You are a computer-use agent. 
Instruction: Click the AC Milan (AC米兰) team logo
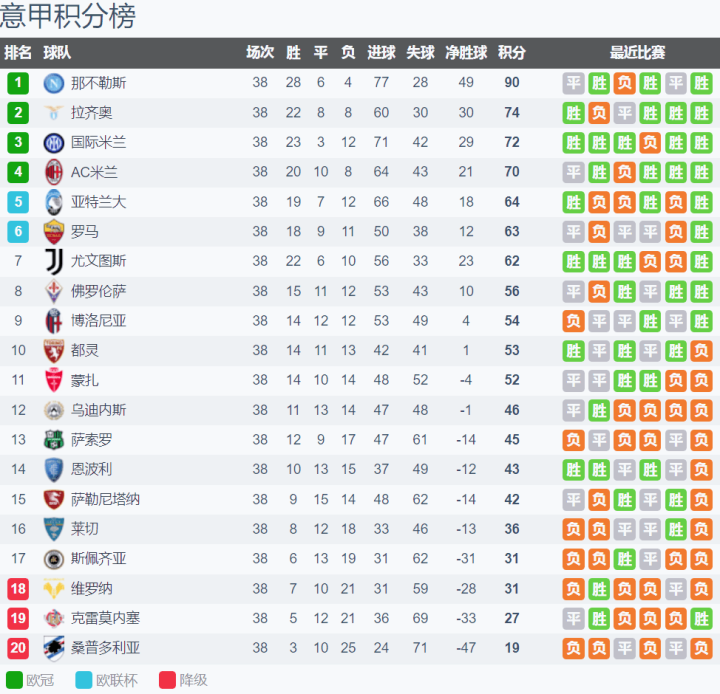pos(54,172)
